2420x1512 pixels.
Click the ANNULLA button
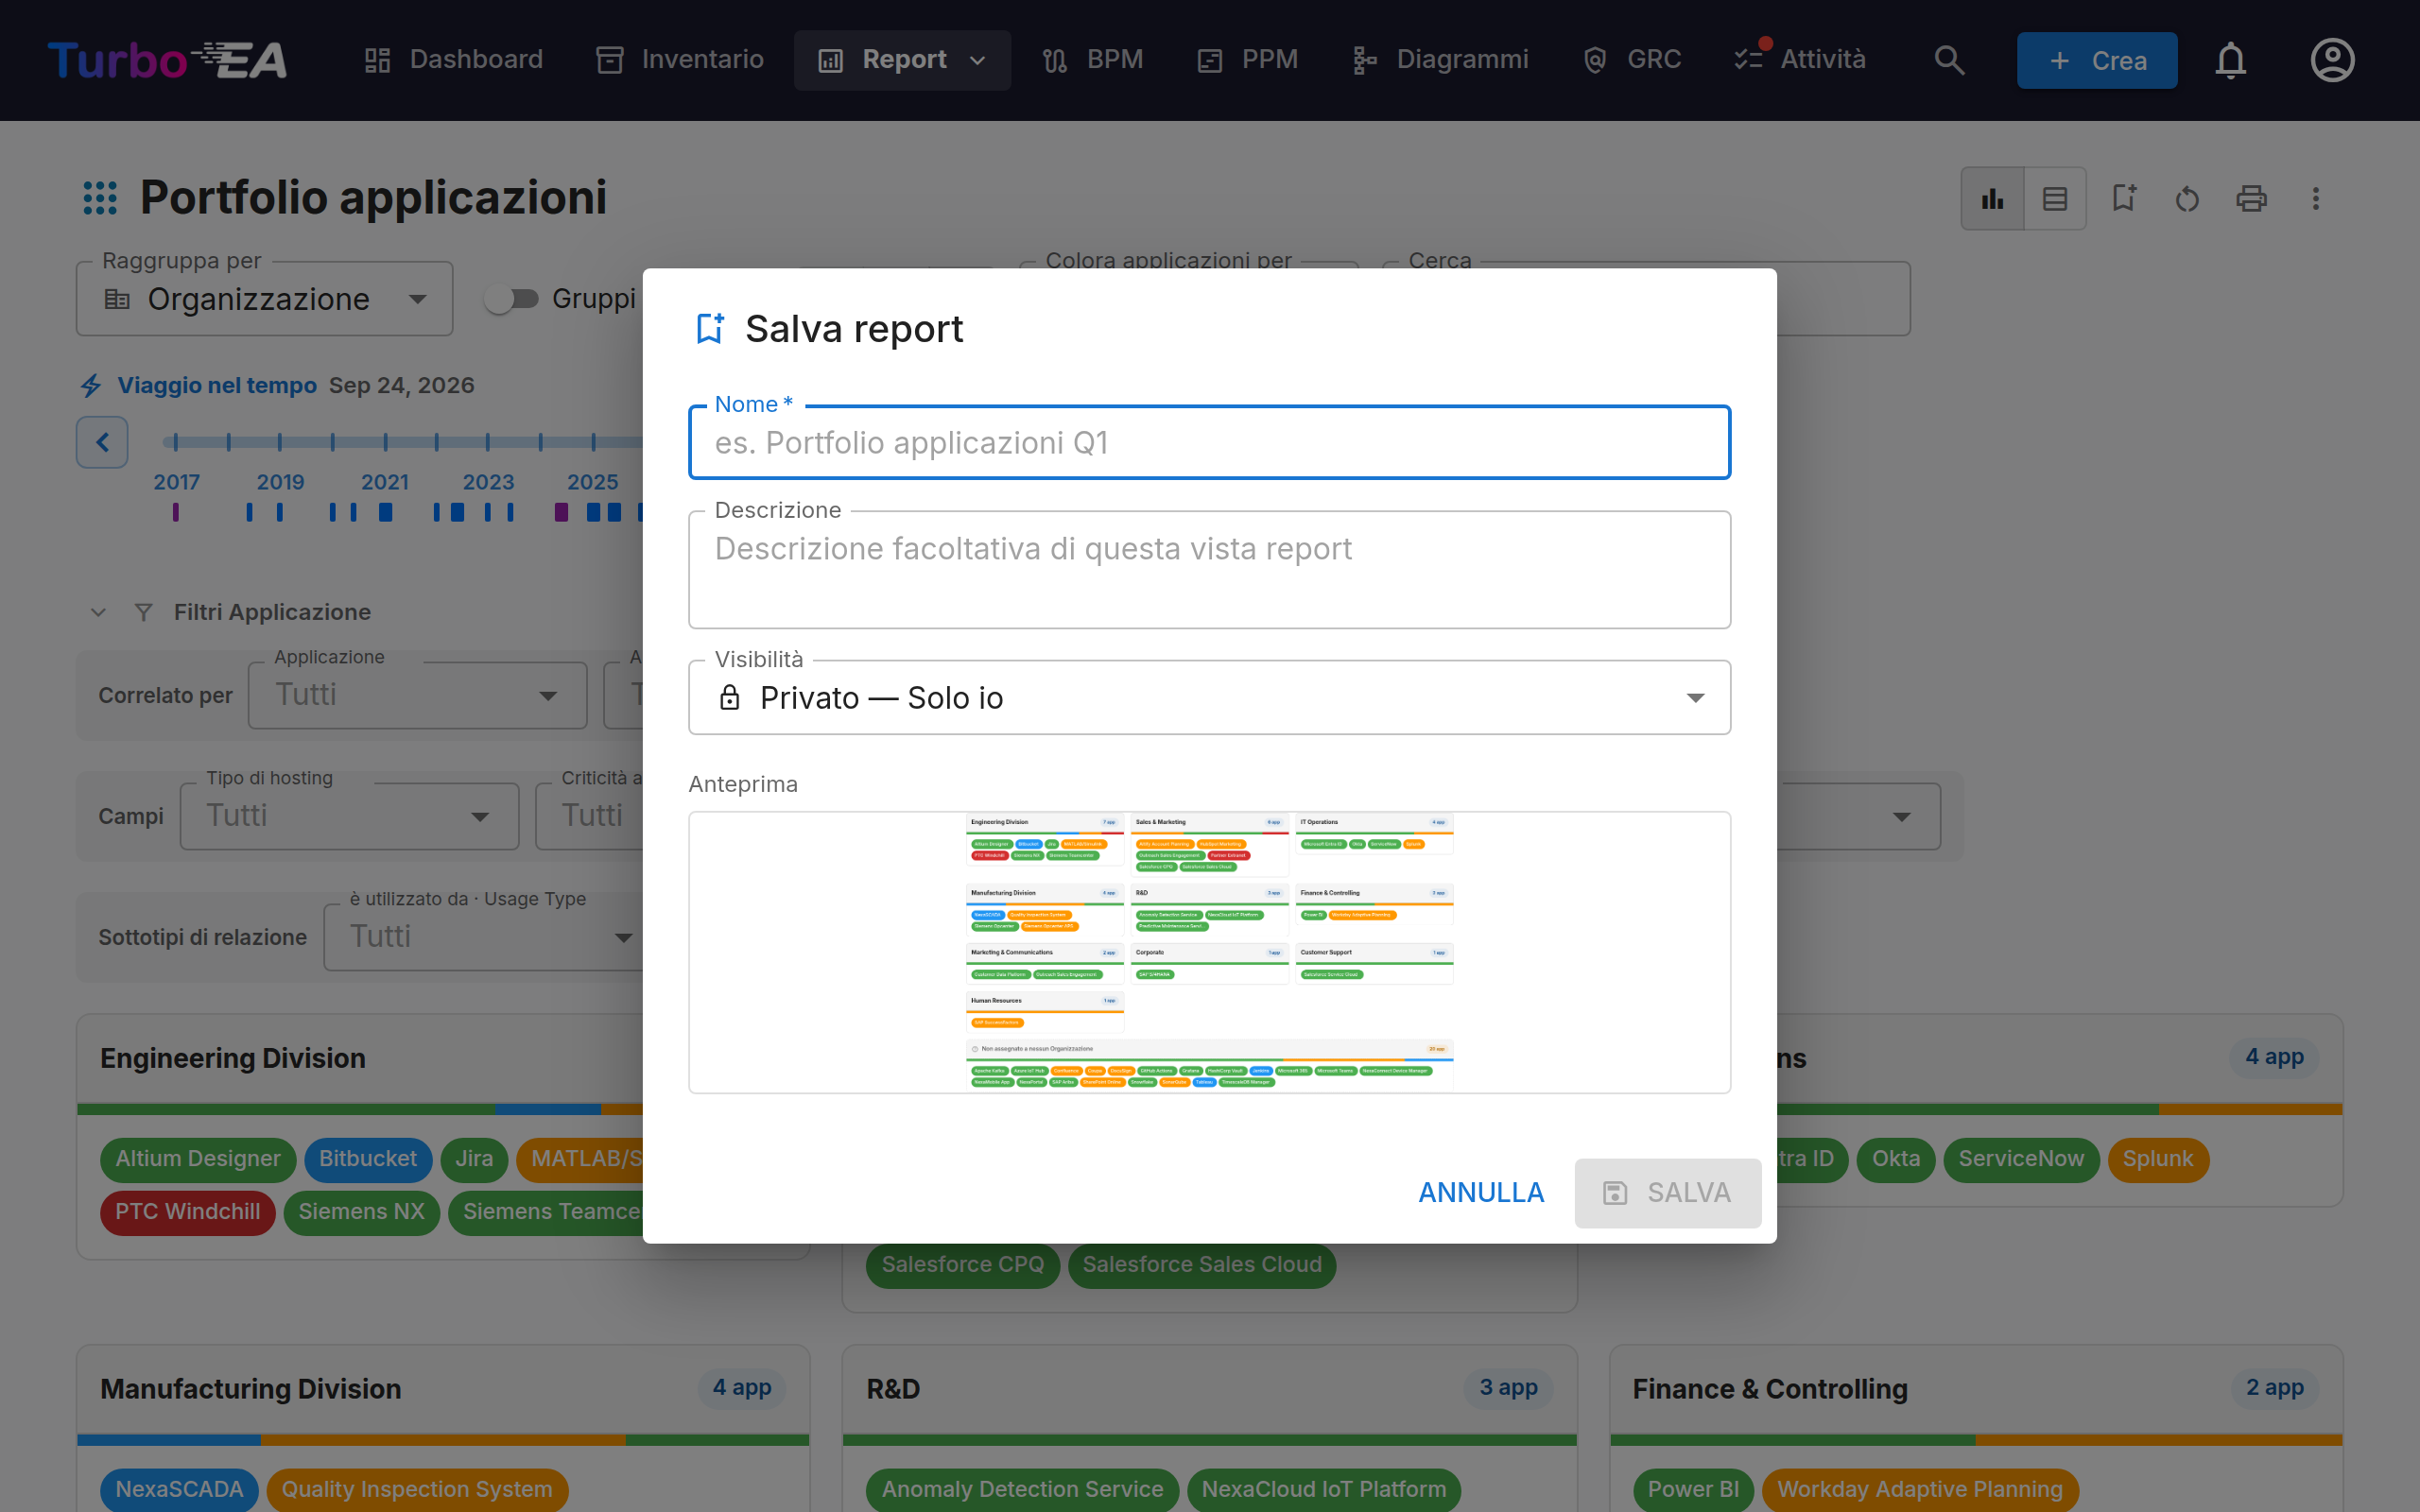pyautogui.click(x=1481, y=1192)
